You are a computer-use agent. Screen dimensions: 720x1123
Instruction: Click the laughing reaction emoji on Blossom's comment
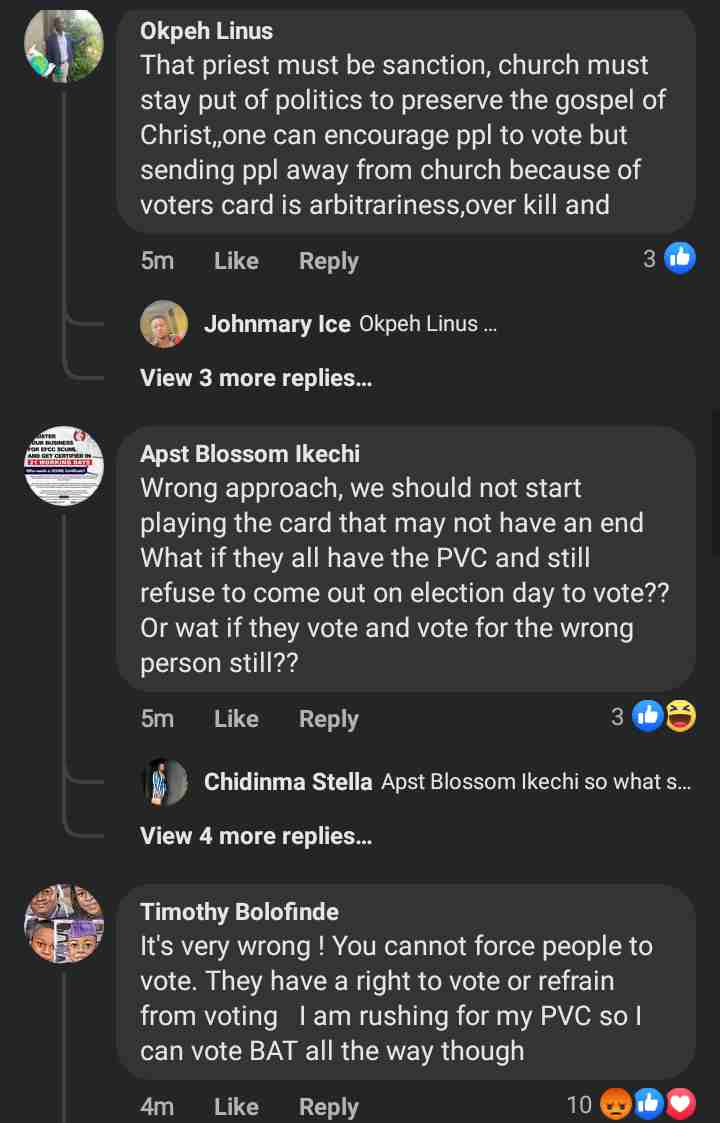click(681, 716)
